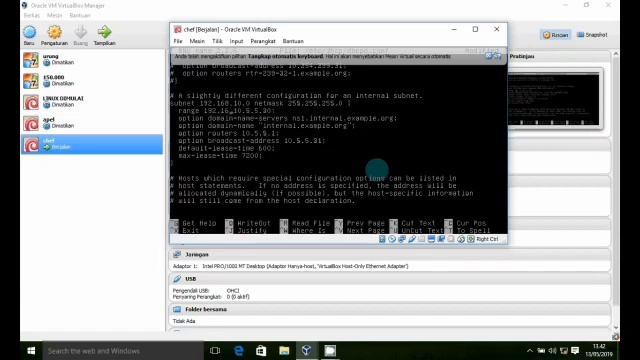Open Action Center notification icon

pyautogui.click(x=575, y=351)
